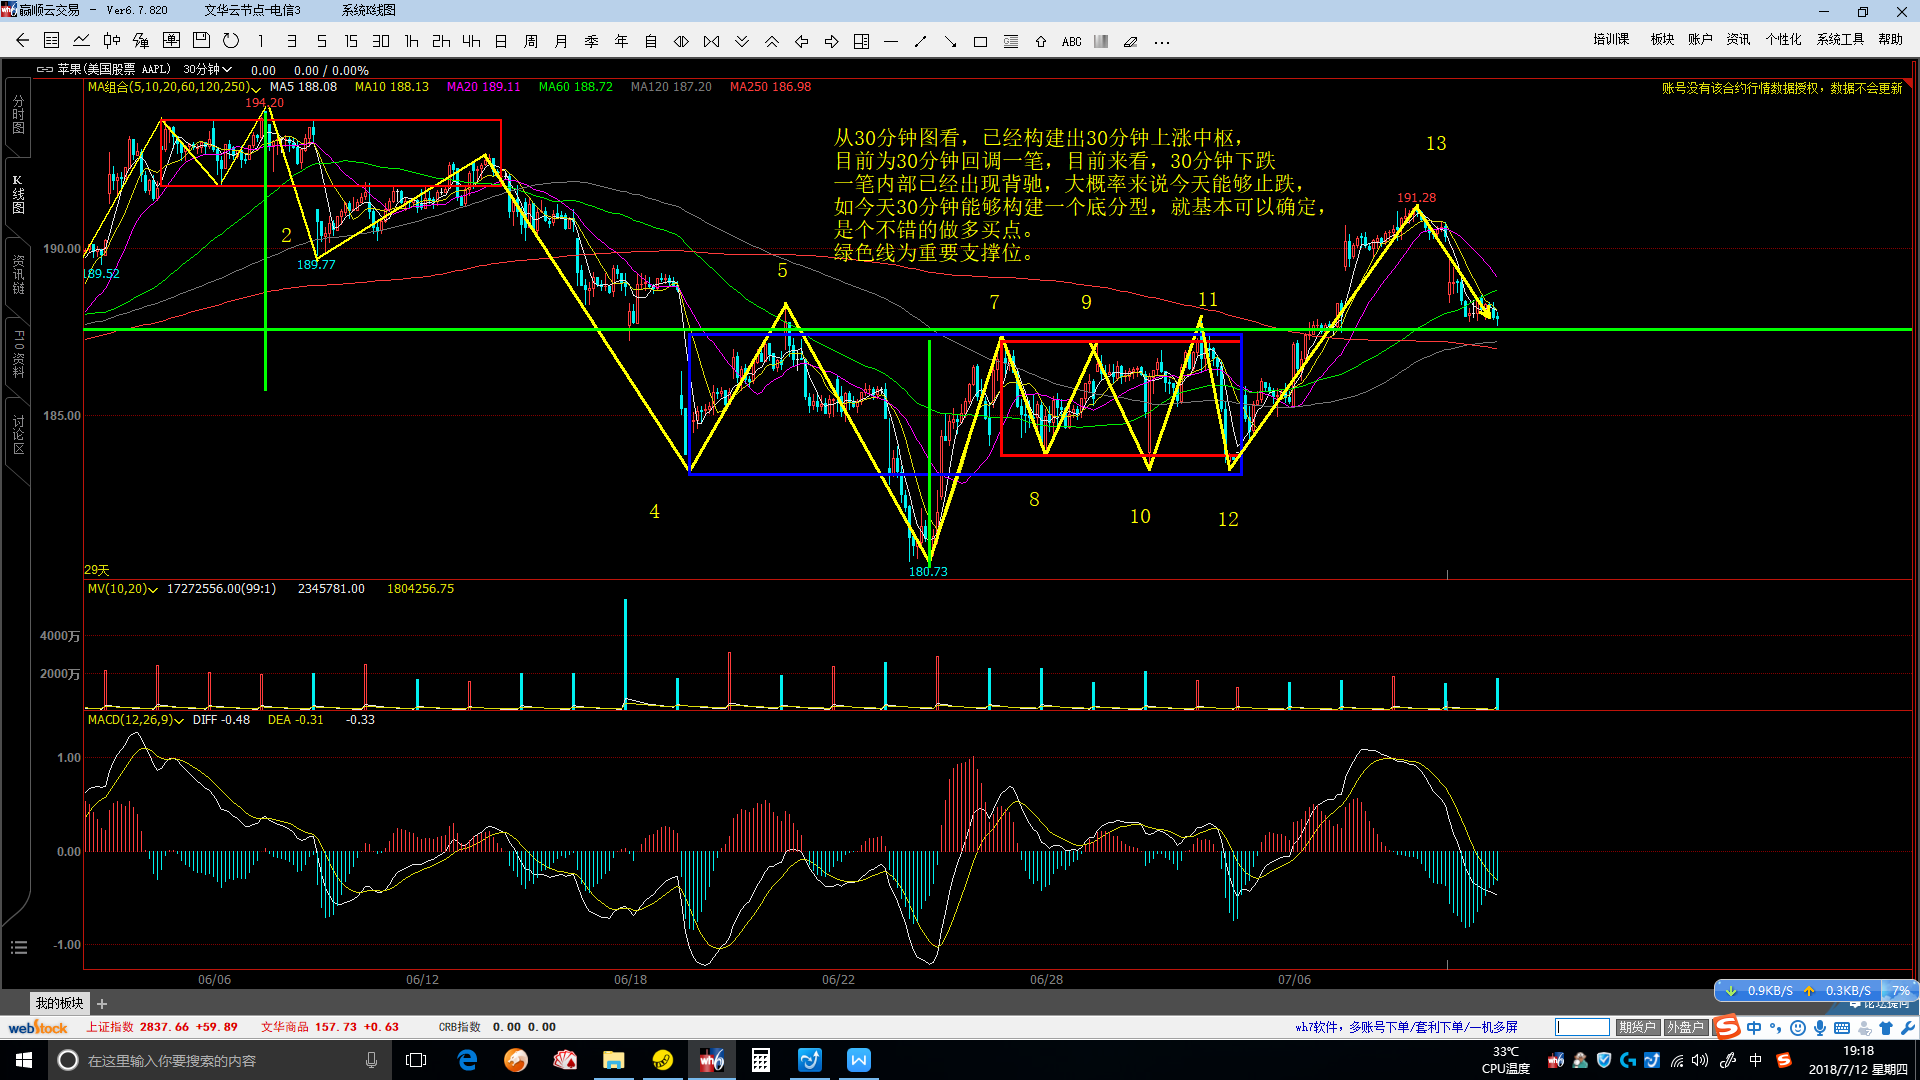Open the K线图 side tab
Image resolution: width=1920 pixels, height=1080 pixels.
(18, 194)
